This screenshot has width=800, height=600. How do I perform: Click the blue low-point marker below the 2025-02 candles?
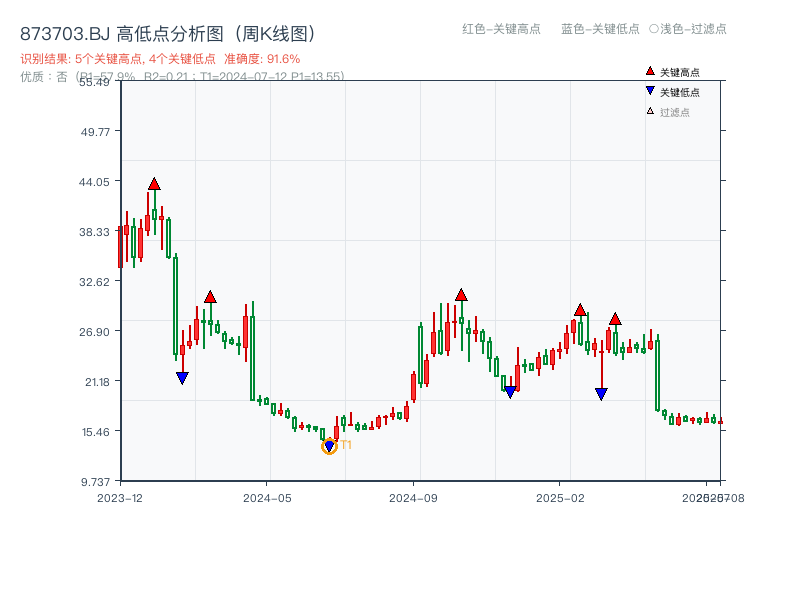click(600, 391)
